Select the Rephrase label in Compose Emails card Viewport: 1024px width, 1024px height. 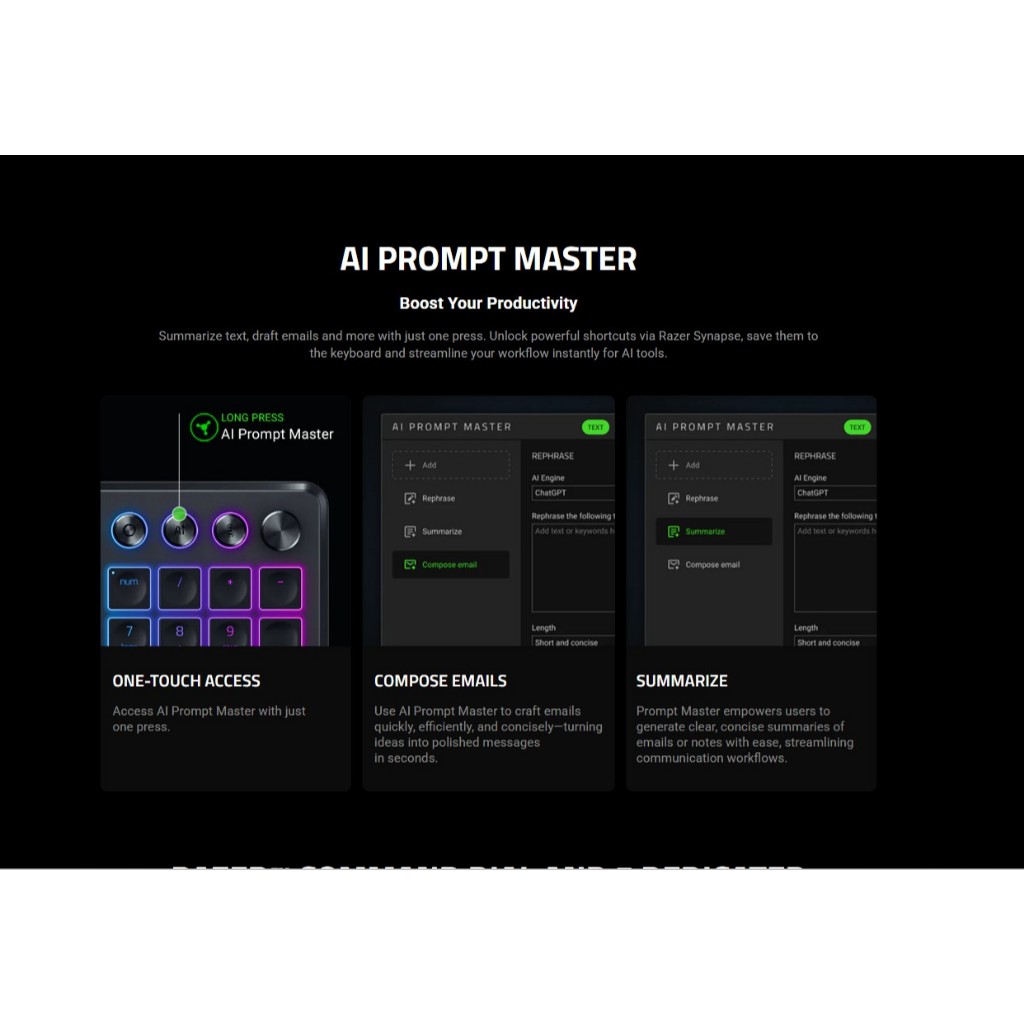438,498
